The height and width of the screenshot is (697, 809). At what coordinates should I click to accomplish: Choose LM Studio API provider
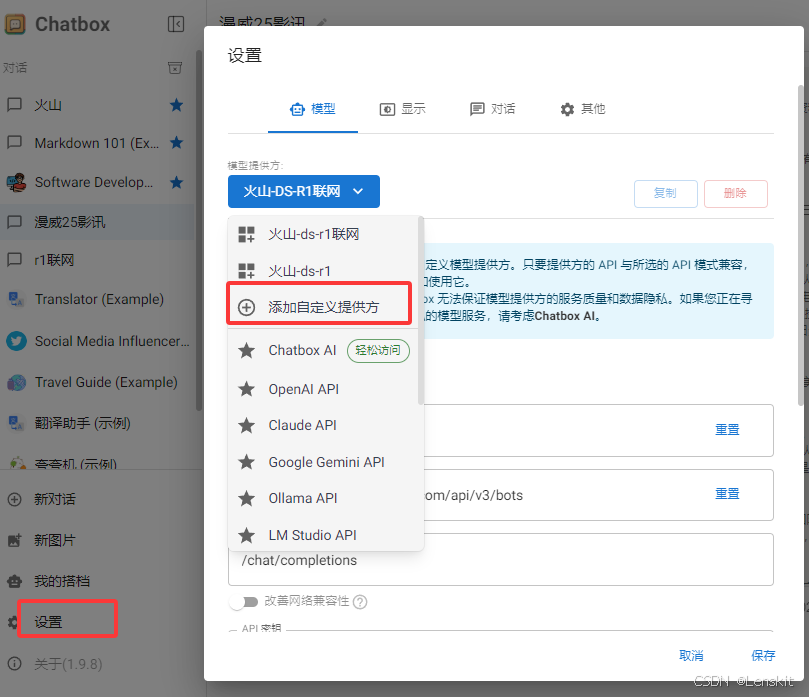click(323, 535)
